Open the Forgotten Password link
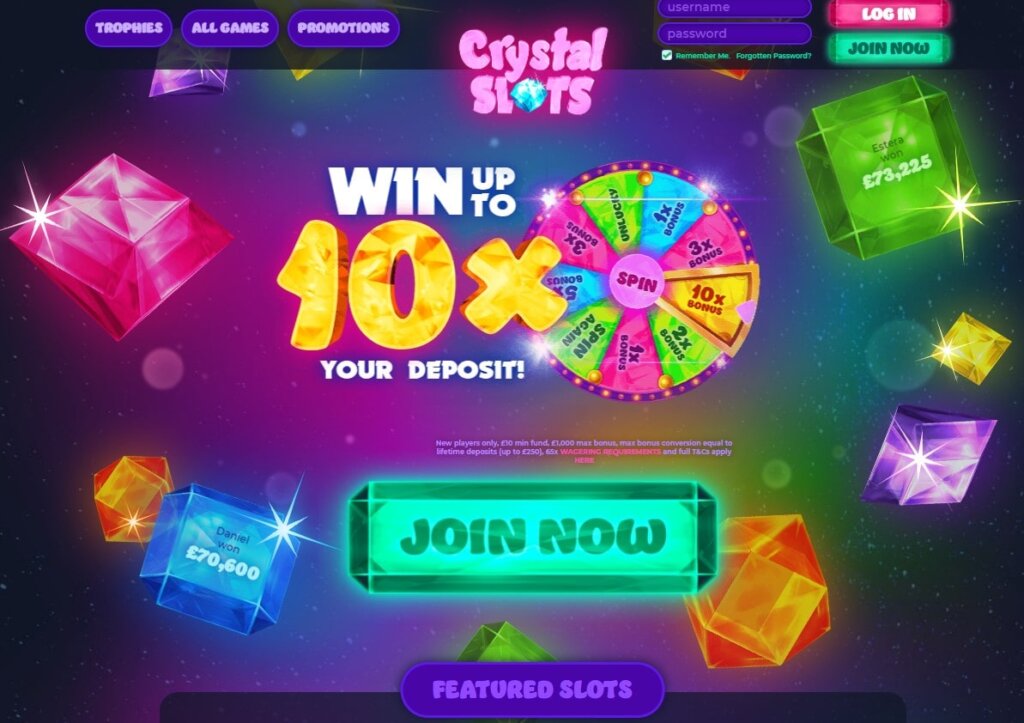The height and width of the screenshot is (723, 1024). 773,56
